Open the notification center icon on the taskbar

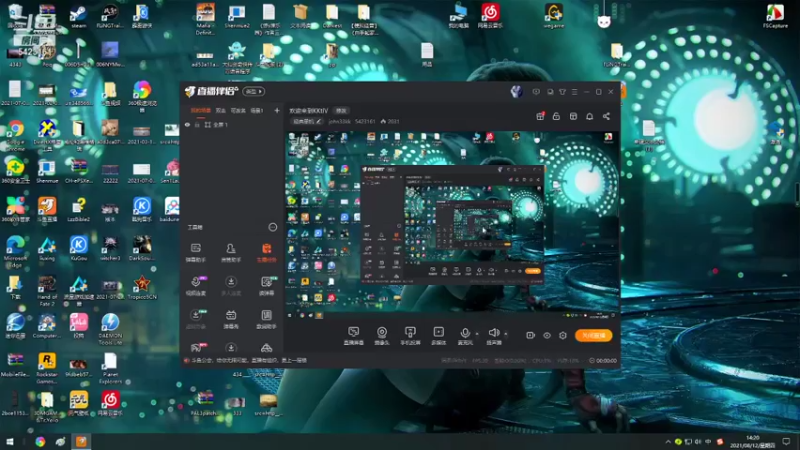click(x=787, y=441)
